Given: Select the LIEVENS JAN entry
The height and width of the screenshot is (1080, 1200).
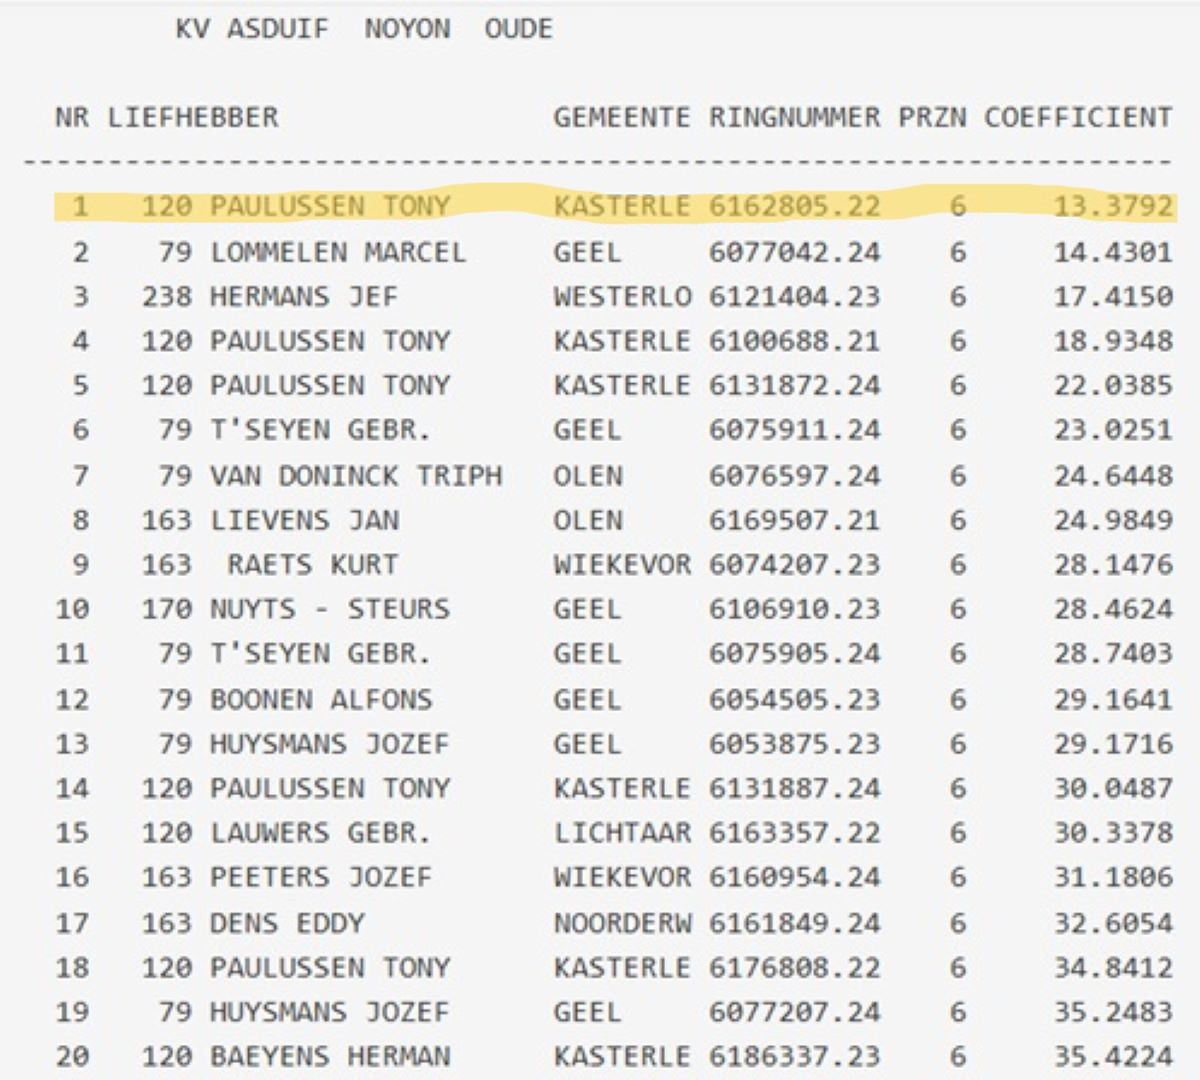Looking at the screenshot, I should 304,520.
